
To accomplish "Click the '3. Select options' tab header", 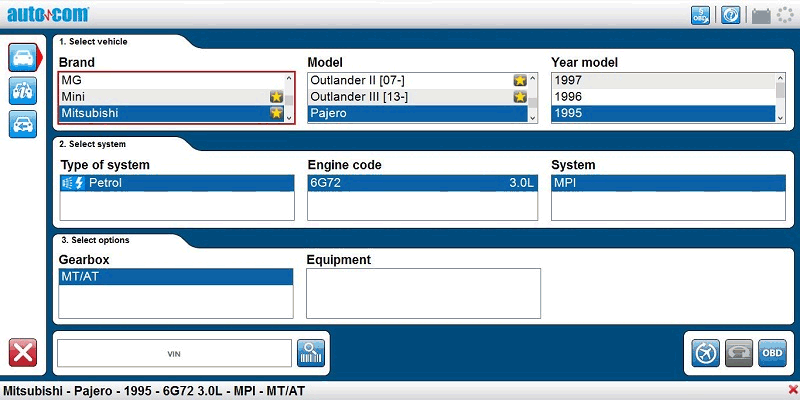I will (x=94, y=240).
